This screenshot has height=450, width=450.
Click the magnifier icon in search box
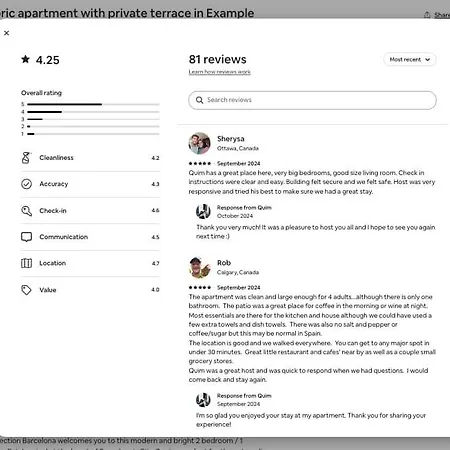199,100
